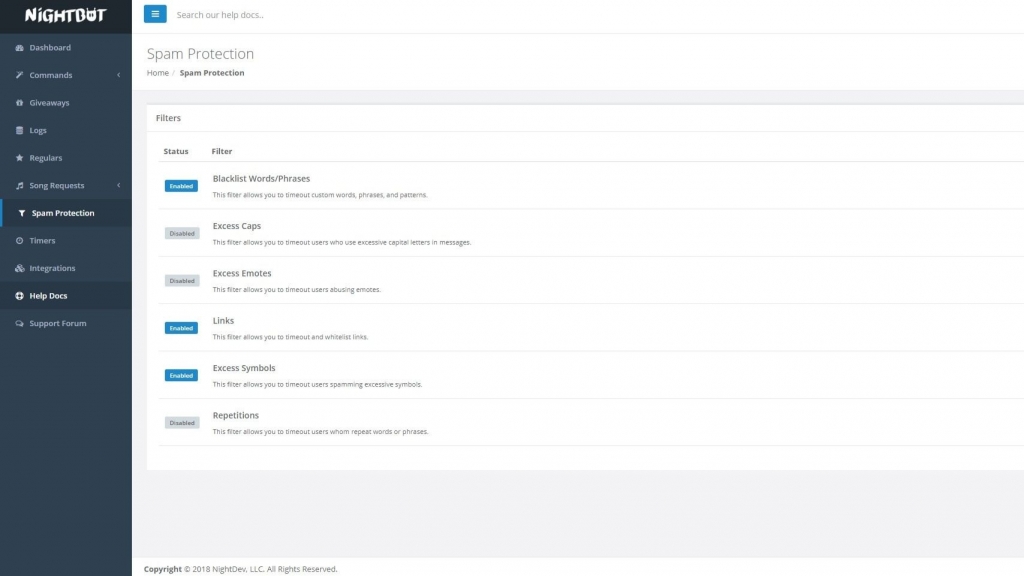1024x576 pixels.
Task: Click the Giveaways icon in sidebar
Action: tap(19, 103)
